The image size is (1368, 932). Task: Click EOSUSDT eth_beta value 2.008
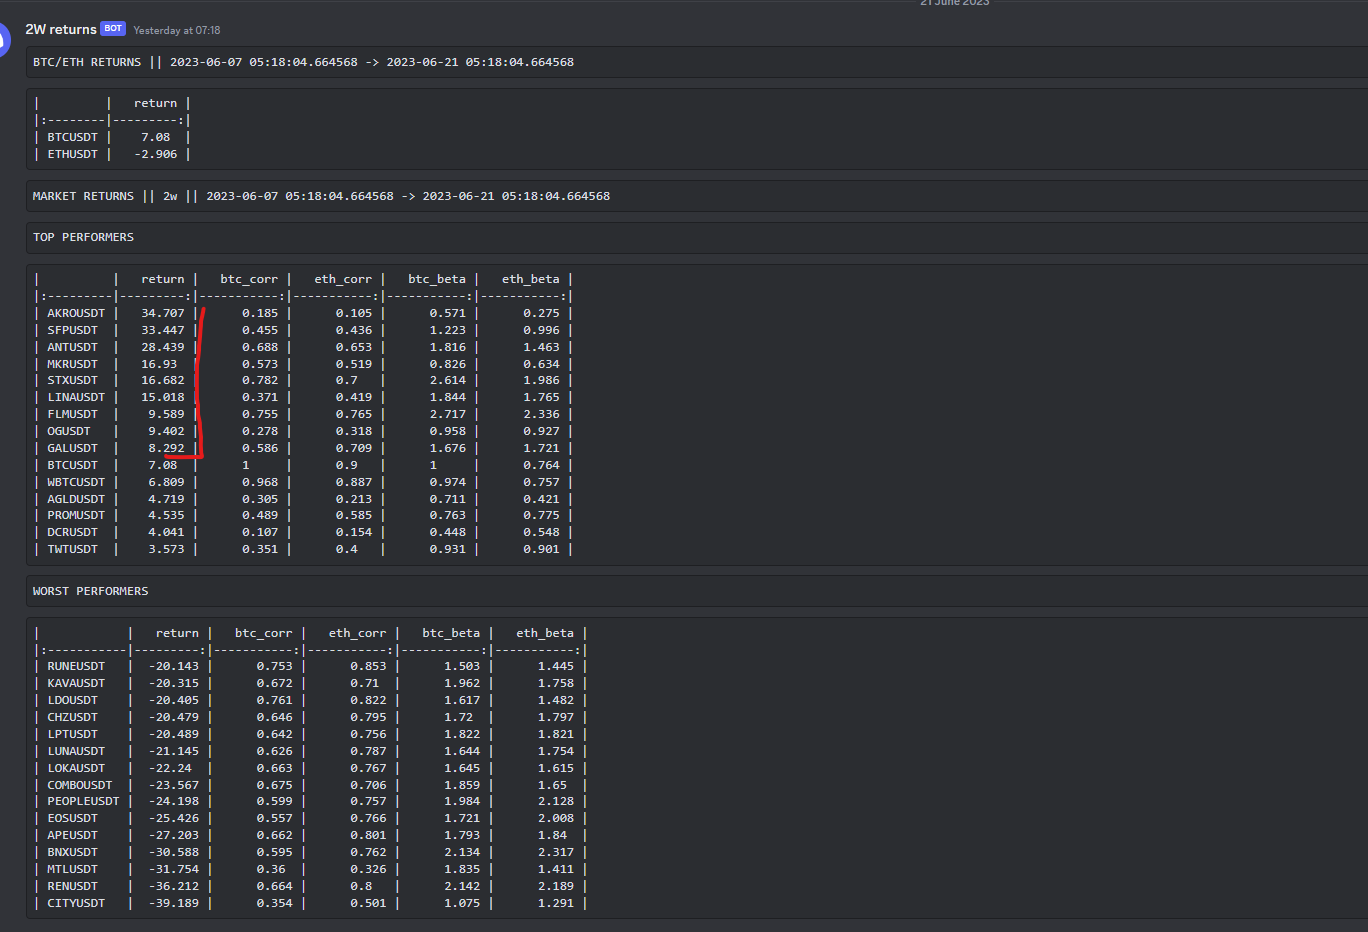(x=556, y=818)
